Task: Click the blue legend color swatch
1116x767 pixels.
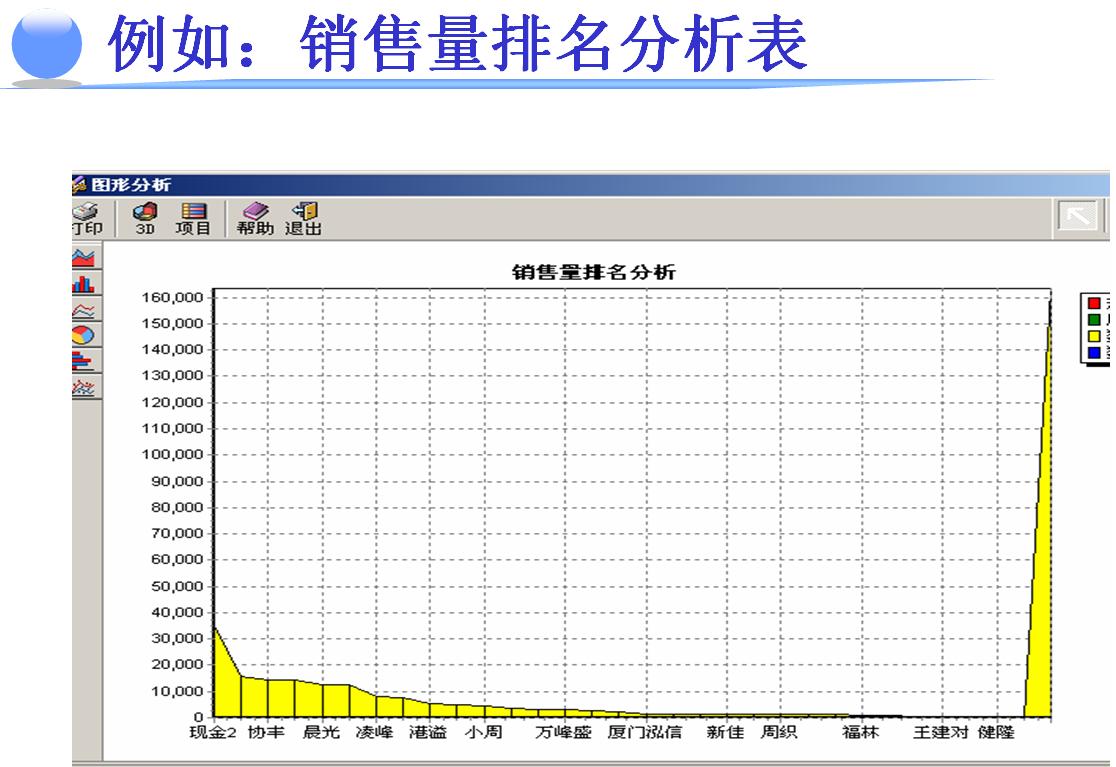Action: pos(1094,352)
